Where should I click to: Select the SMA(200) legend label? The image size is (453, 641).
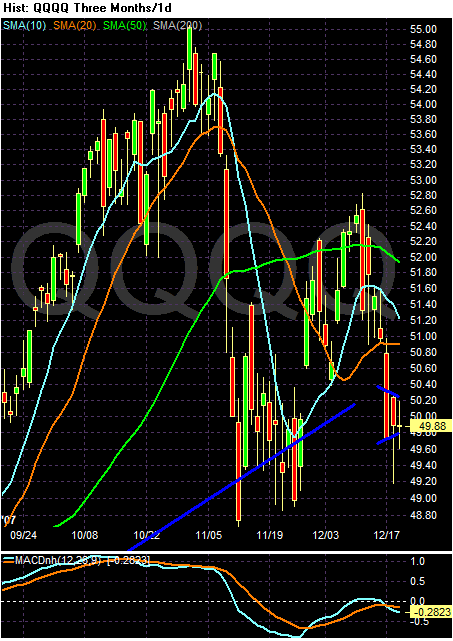pyautogui.click(x=177, y=26)
